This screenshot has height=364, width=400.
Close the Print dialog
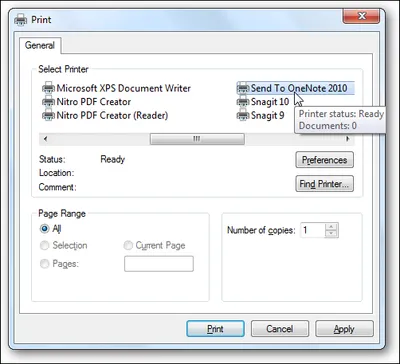click(361, 16)
